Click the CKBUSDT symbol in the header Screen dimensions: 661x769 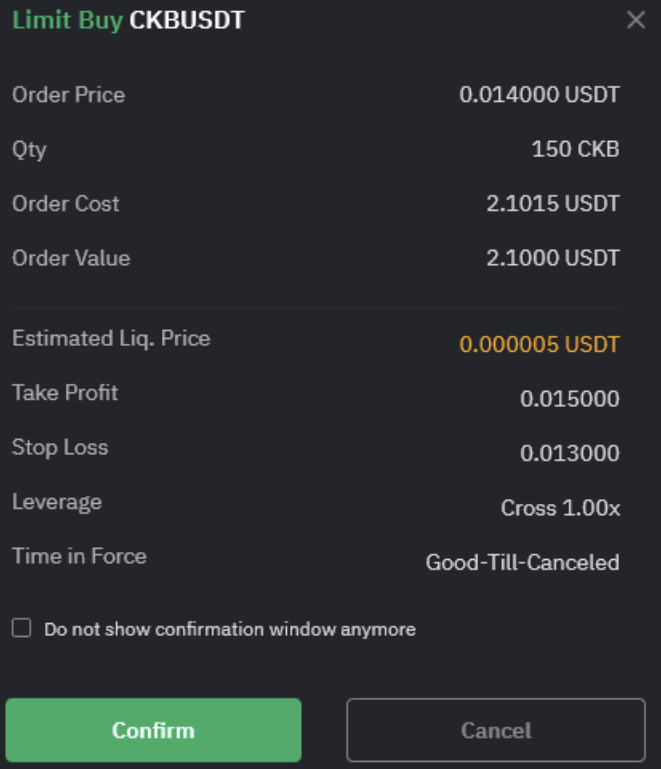tap(187, 20)
